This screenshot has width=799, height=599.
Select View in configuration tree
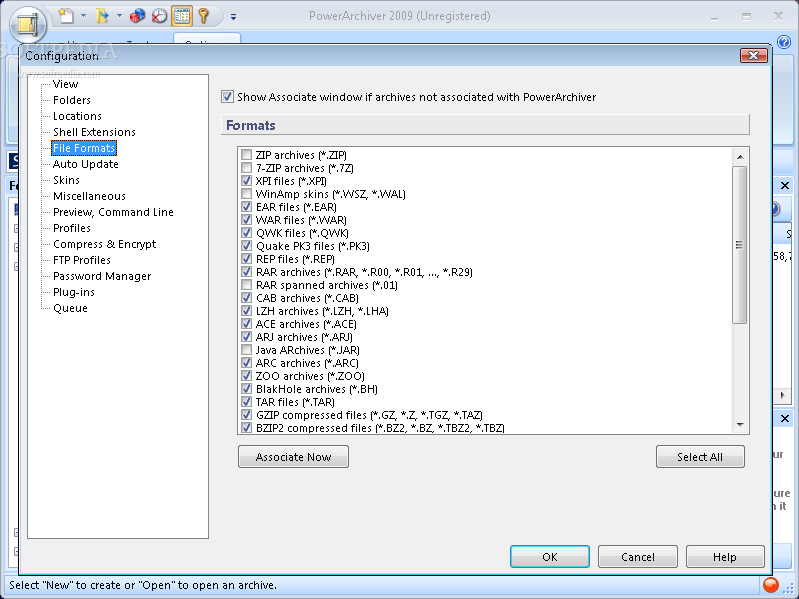65,84
